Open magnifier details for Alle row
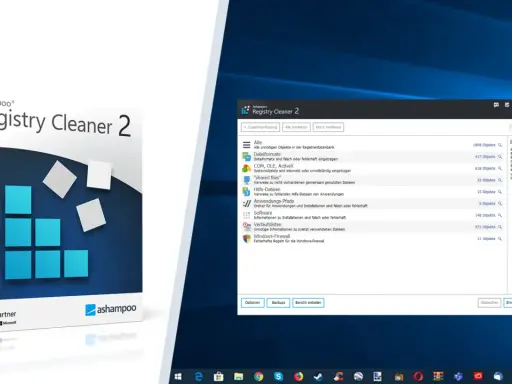This screenshot has width=512, height=384. point(500,145)
